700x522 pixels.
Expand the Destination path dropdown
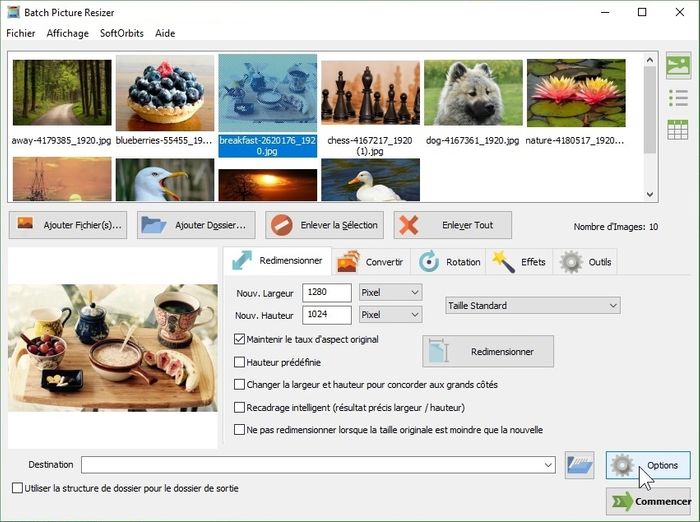[548, 465]
